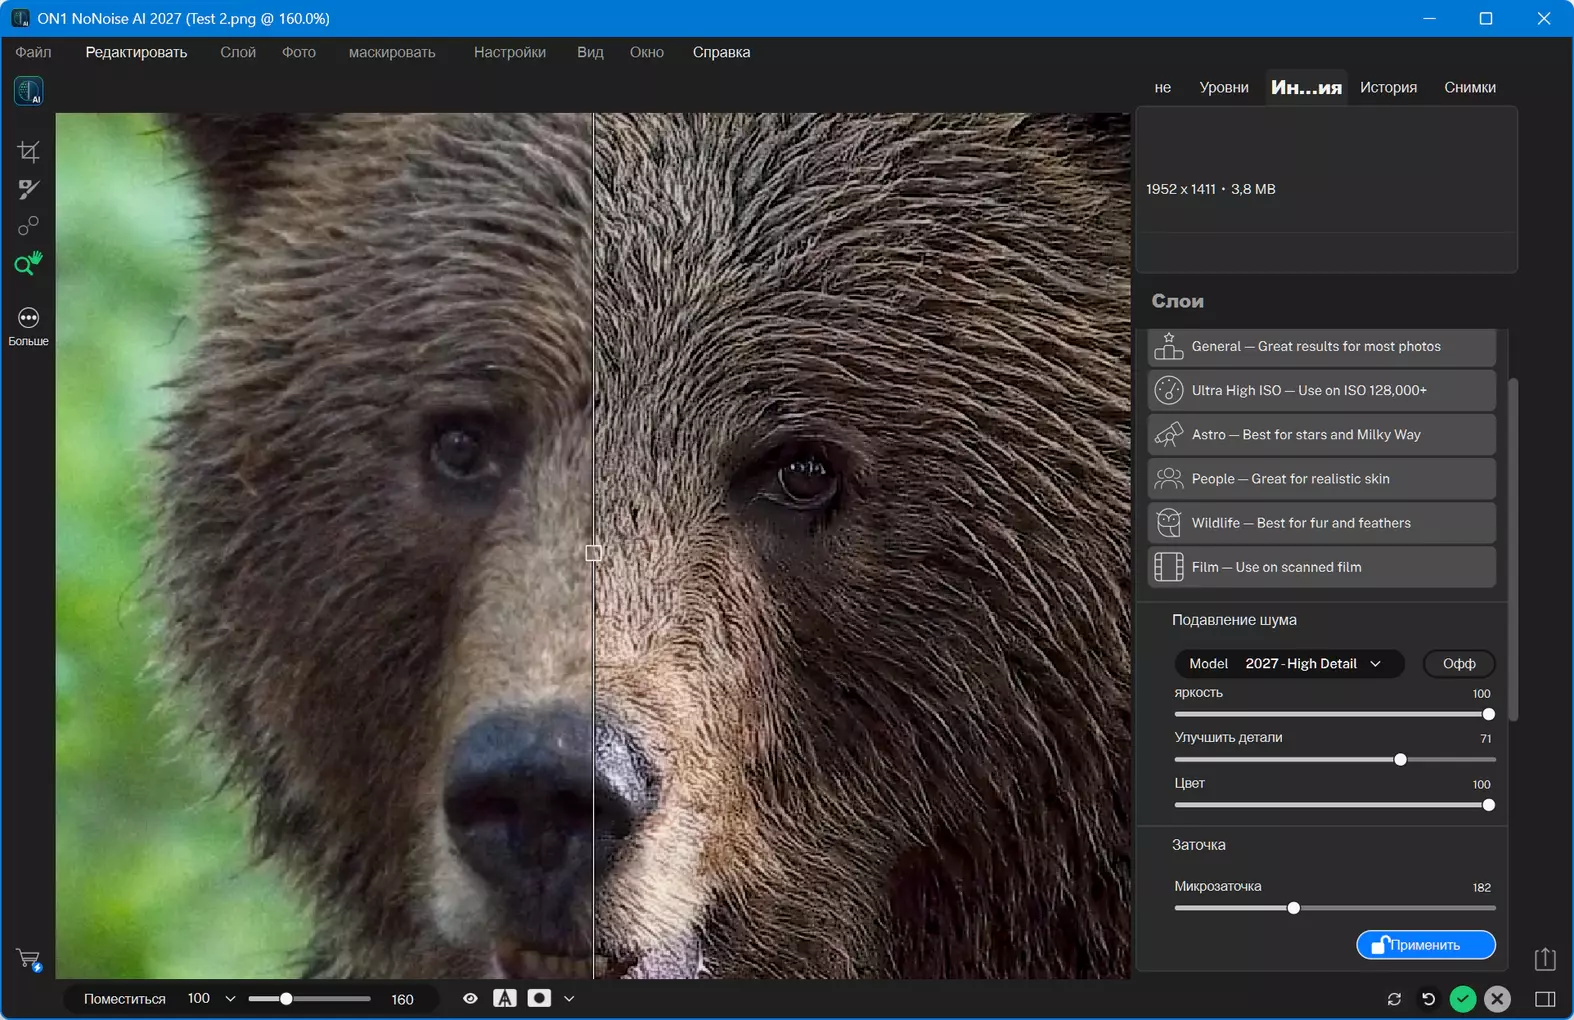Click the right panel vertical scrollbar
The image size is (1574, 1020).
coord(1513,549)
